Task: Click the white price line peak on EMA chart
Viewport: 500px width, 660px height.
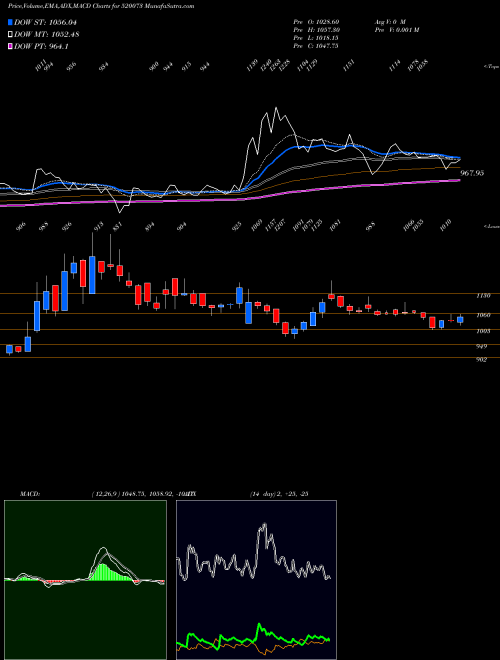Action: click(x=277, y=108)
